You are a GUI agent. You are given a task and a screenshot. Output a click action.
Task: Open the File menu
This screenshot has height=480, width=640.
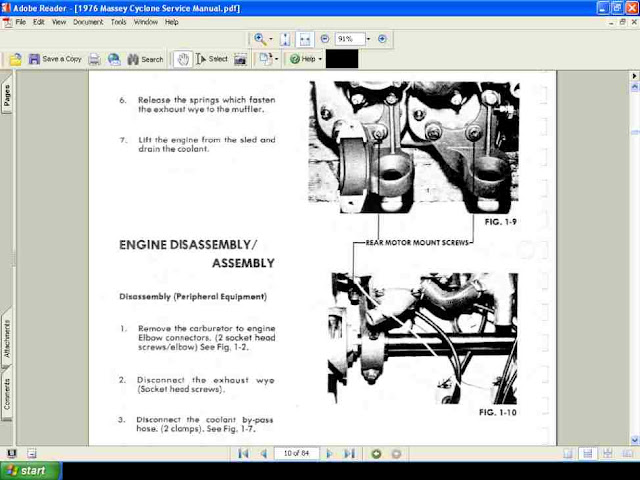click(20, 22)
